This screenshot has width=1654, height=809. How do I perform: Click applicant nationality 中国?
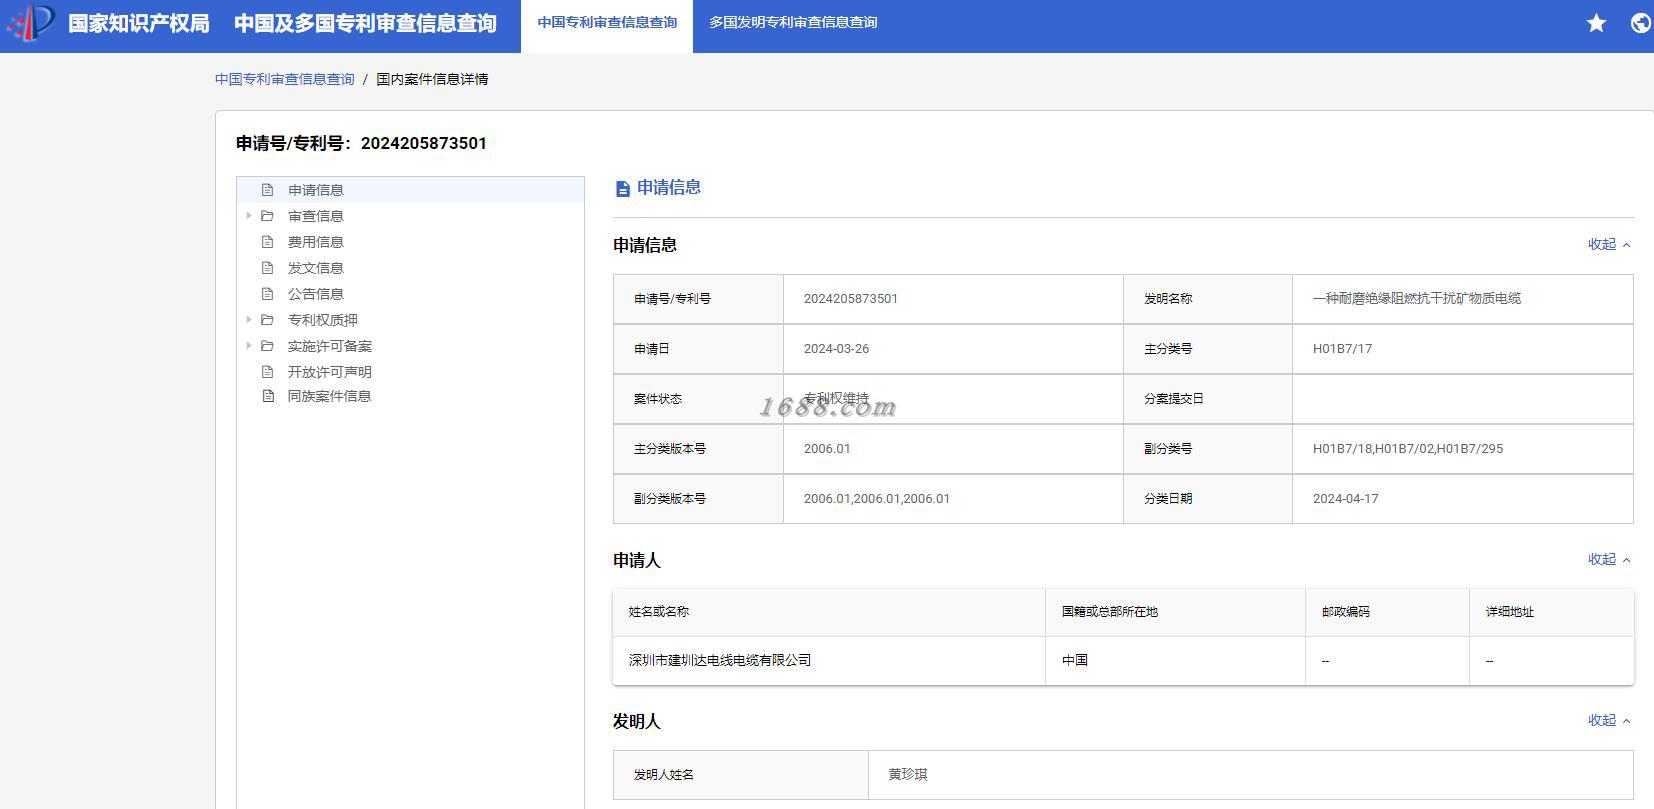coord(1075,660)
